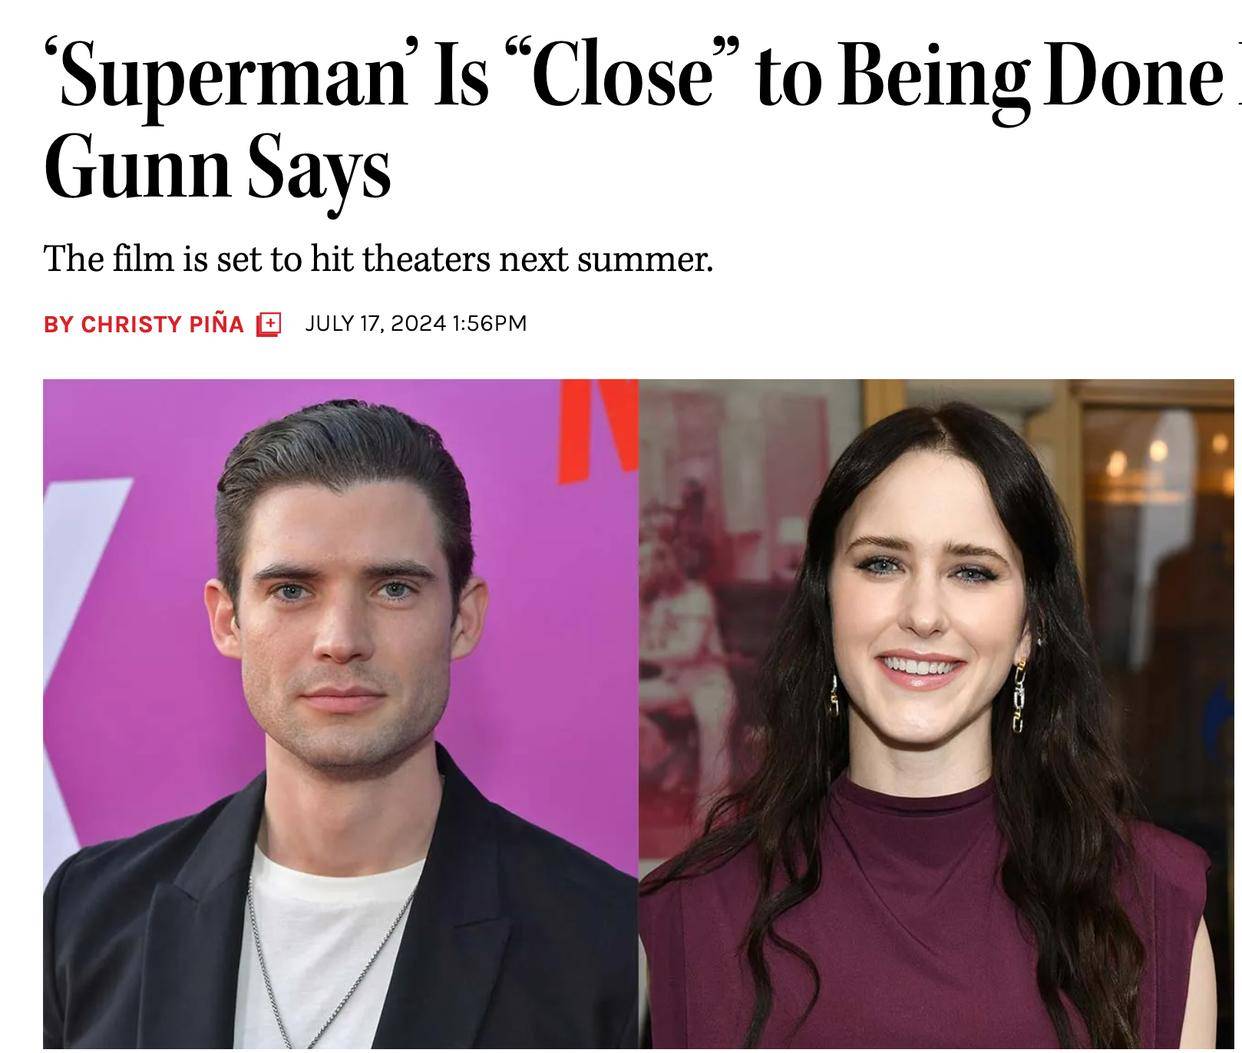Open the photo of woman in burgundy top

(936, 714)
